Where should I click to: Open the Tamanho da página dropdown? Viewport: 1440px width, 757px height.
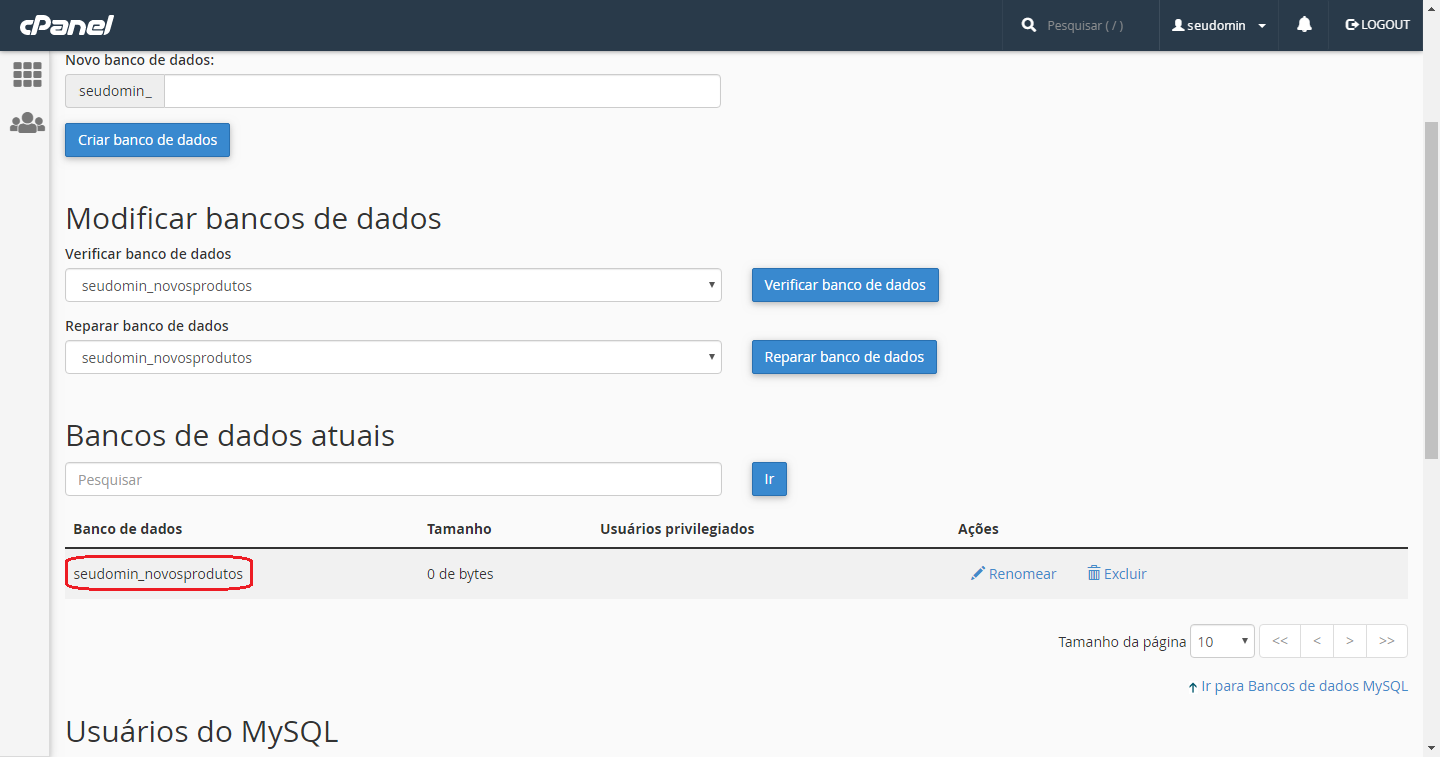[1222, 641]
